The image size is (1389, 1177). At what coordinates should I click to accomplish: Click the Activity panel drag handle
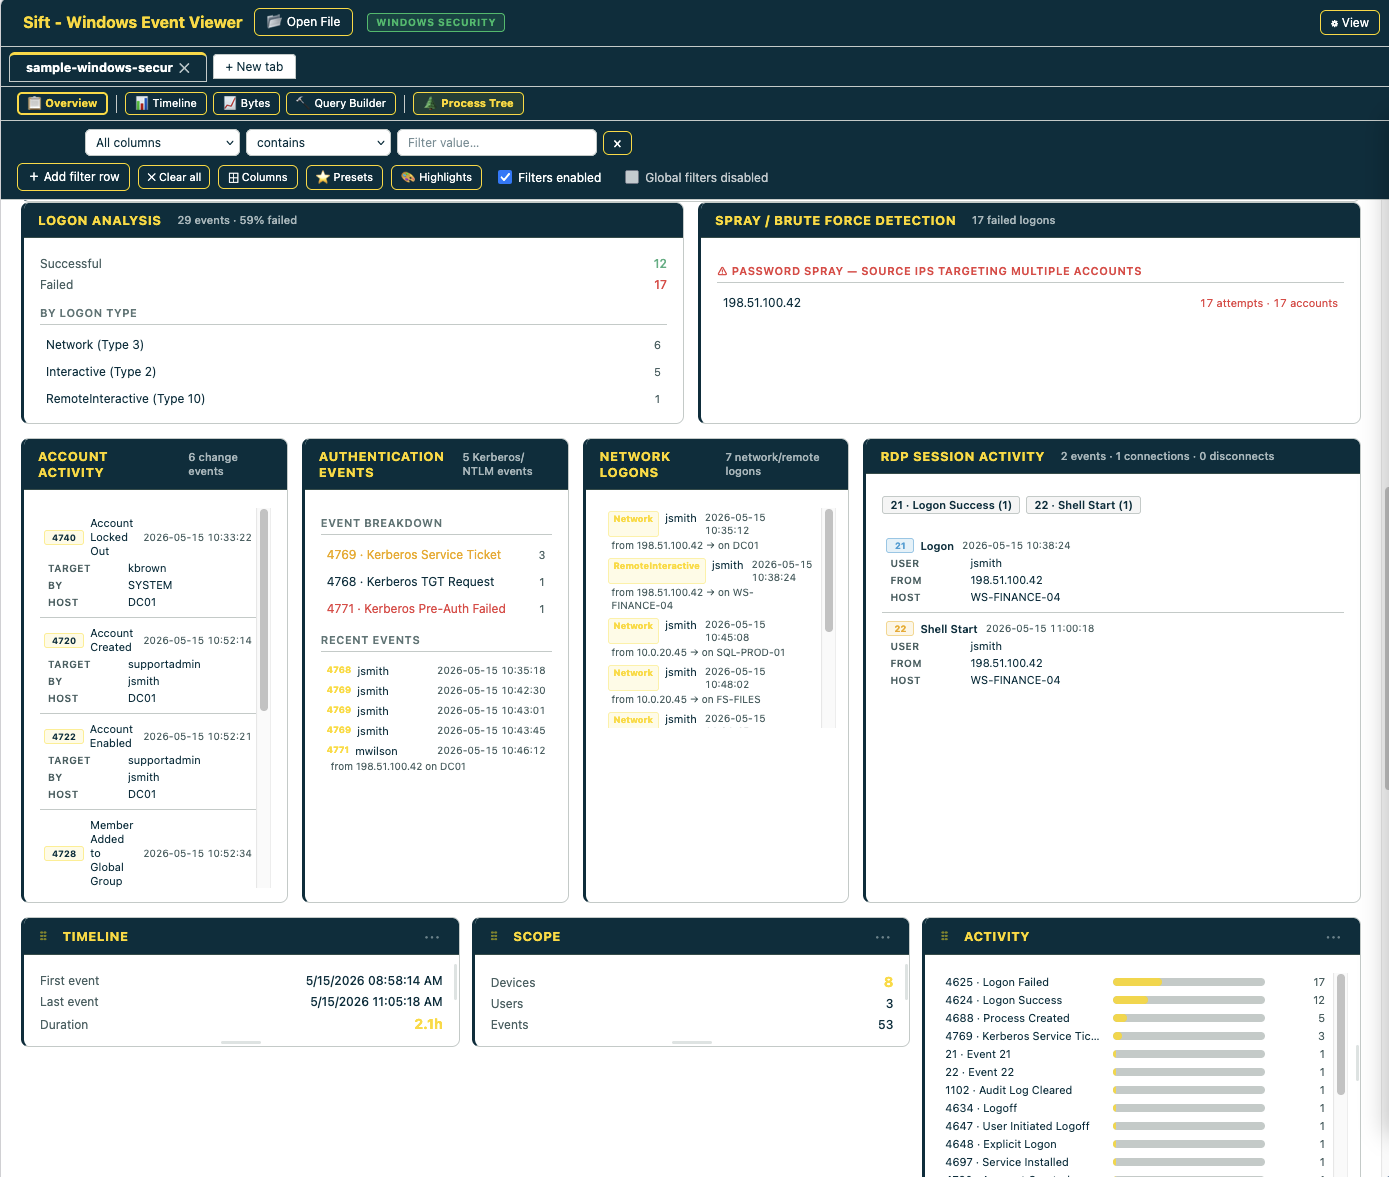point(945,937)
